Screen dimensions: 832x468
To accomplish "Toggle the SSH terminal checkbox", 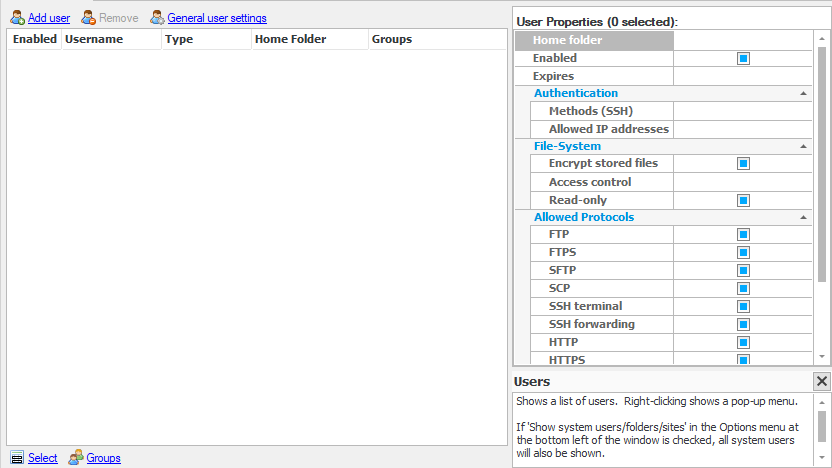I will pos(743,307).
